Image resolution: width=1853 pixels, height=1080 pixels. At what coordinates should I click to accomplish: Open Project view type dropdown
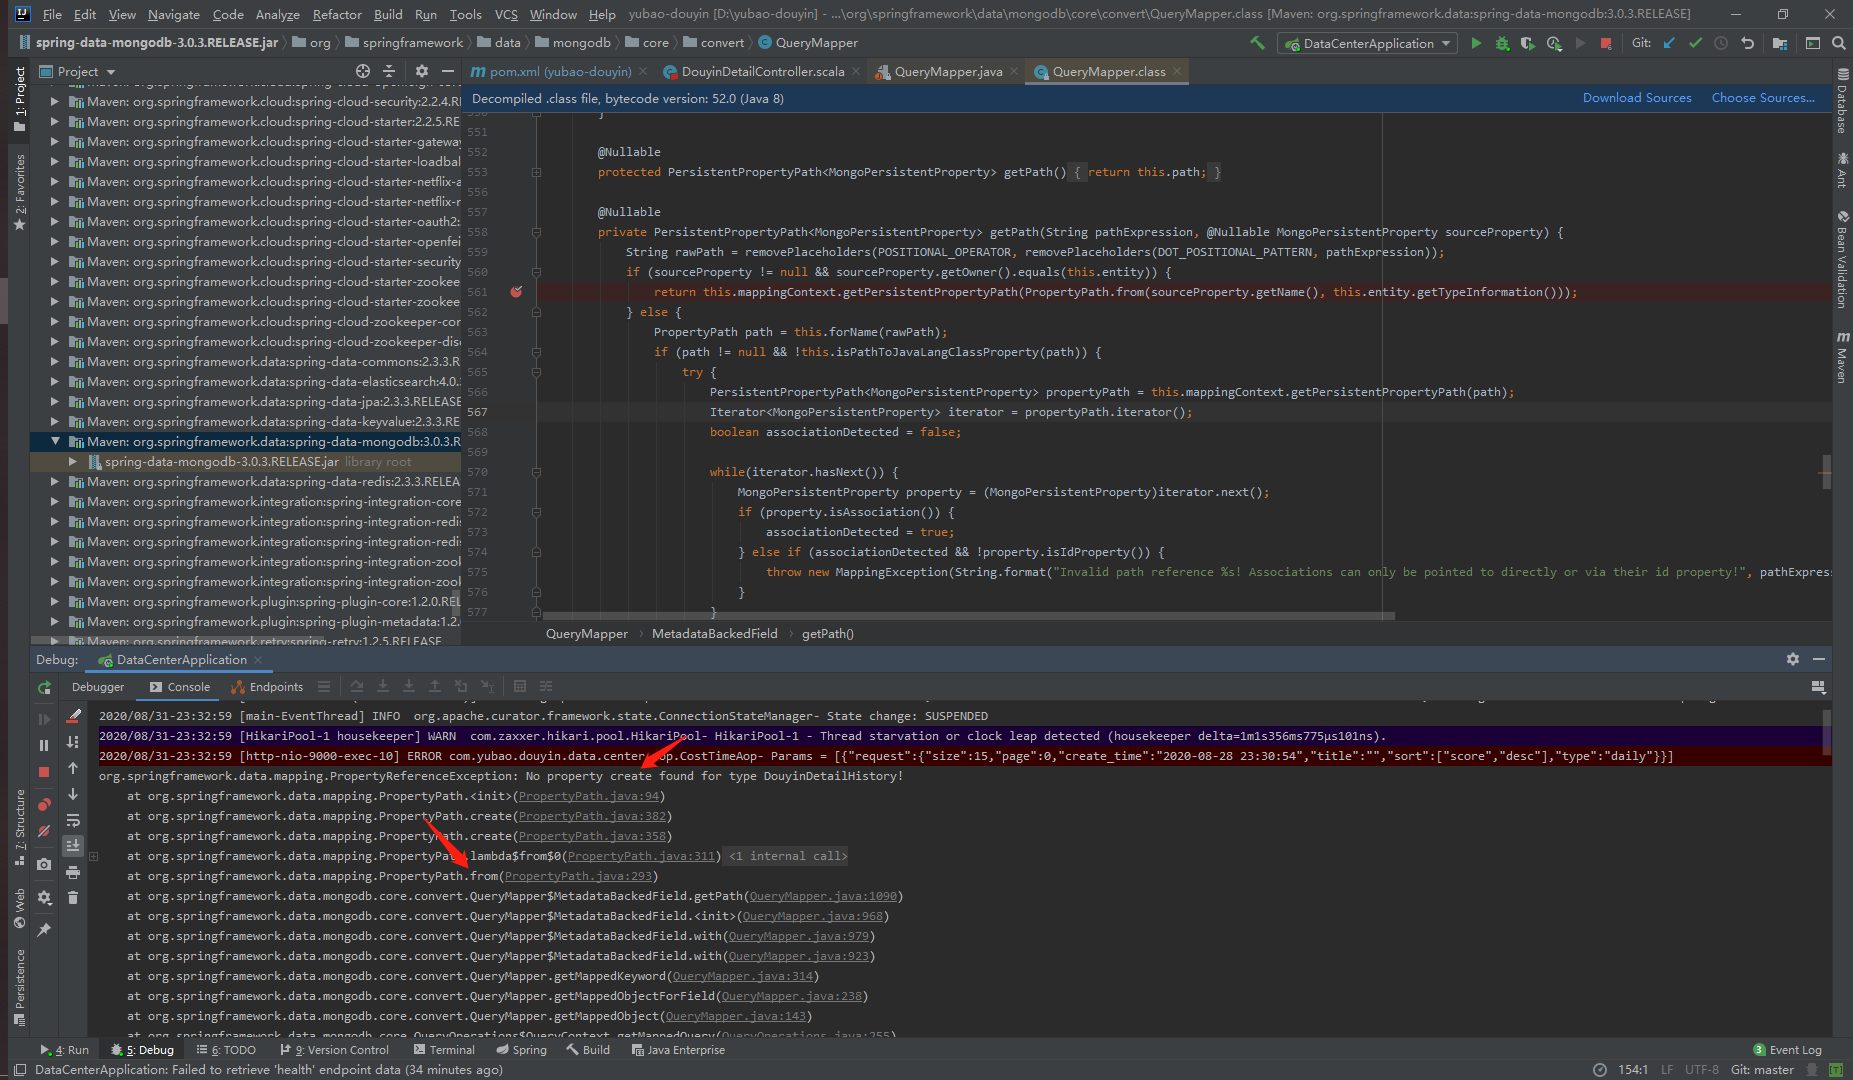click(78, 71)
